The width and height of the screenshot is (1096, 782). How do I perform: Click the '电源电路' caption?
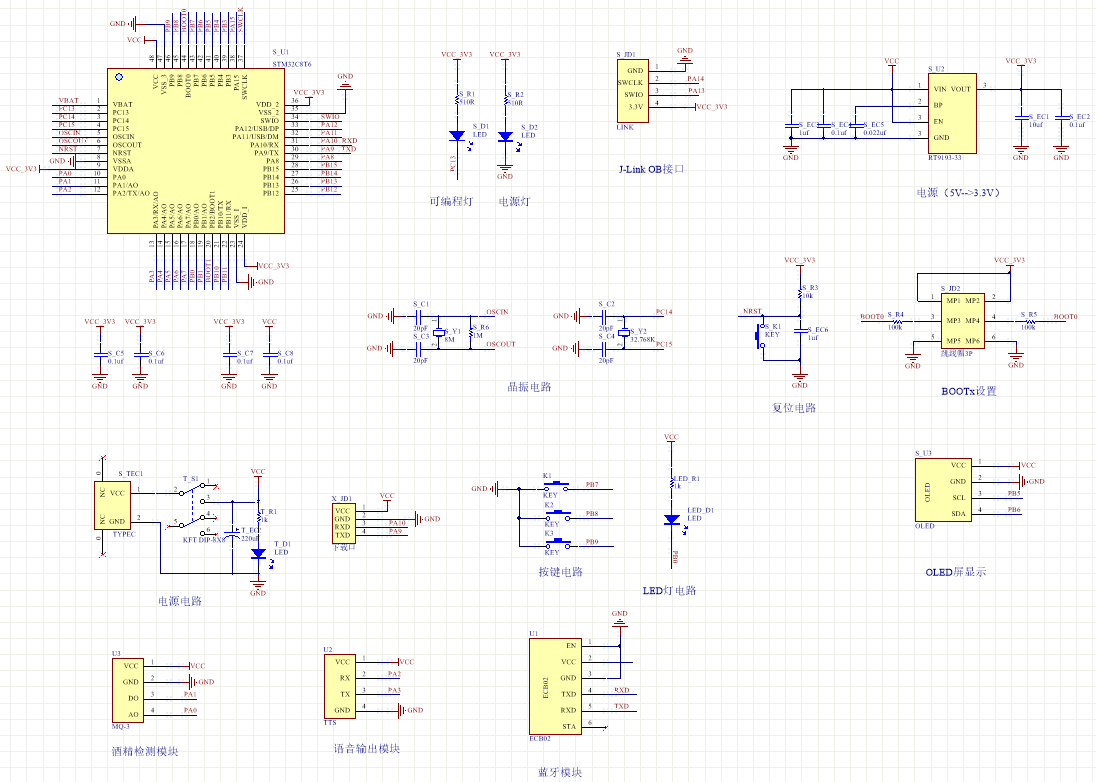[180, 600]
